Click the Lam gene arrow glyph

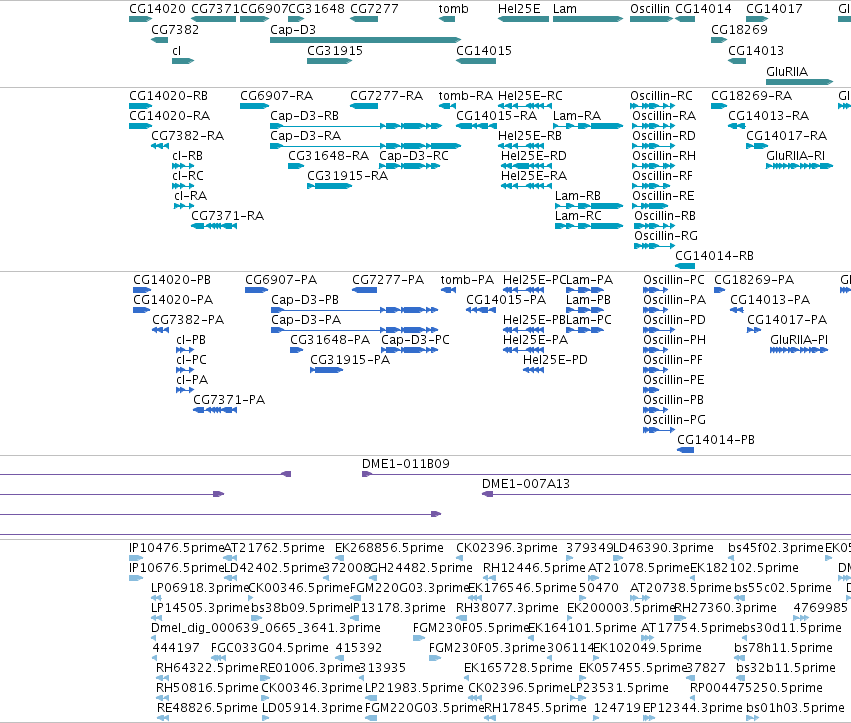(x=588, y=19)
